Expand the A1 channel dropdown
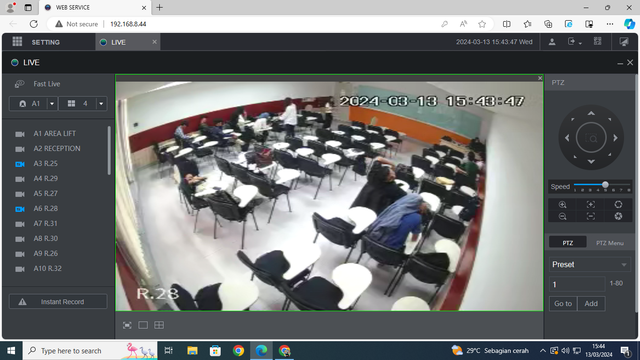The image size is (640, 360). [x=52, y=104]
